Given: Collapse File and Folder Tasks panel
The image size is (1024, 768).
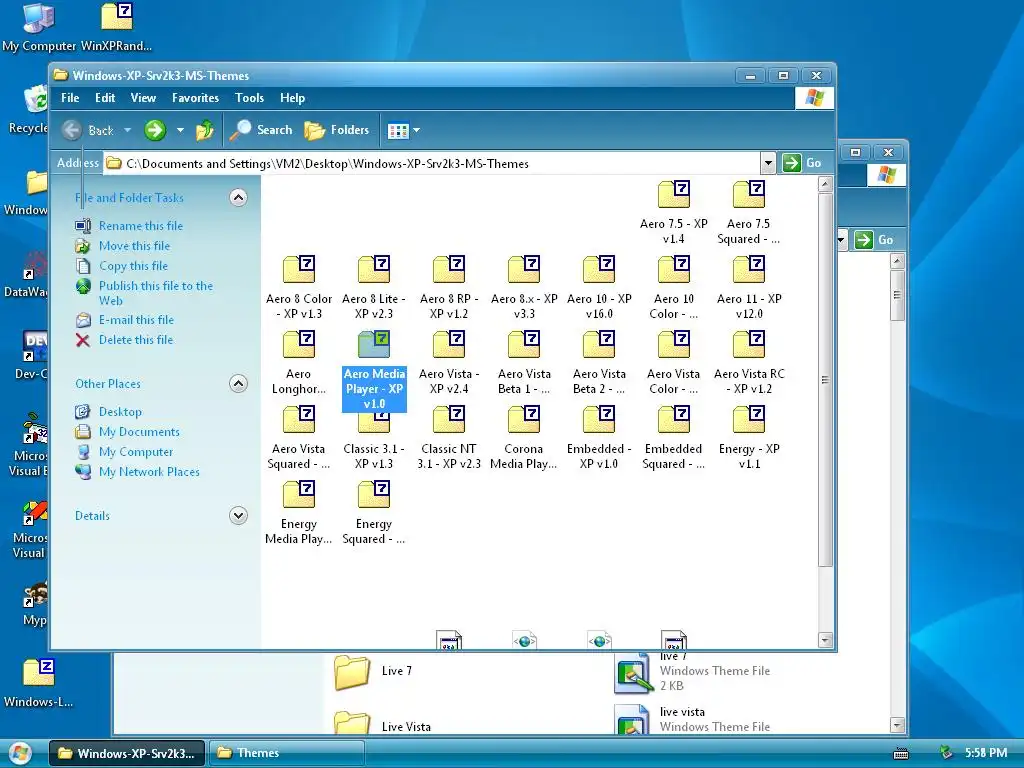Looking at the screenshot, I should pyautogui.click(x=238, y=197).
